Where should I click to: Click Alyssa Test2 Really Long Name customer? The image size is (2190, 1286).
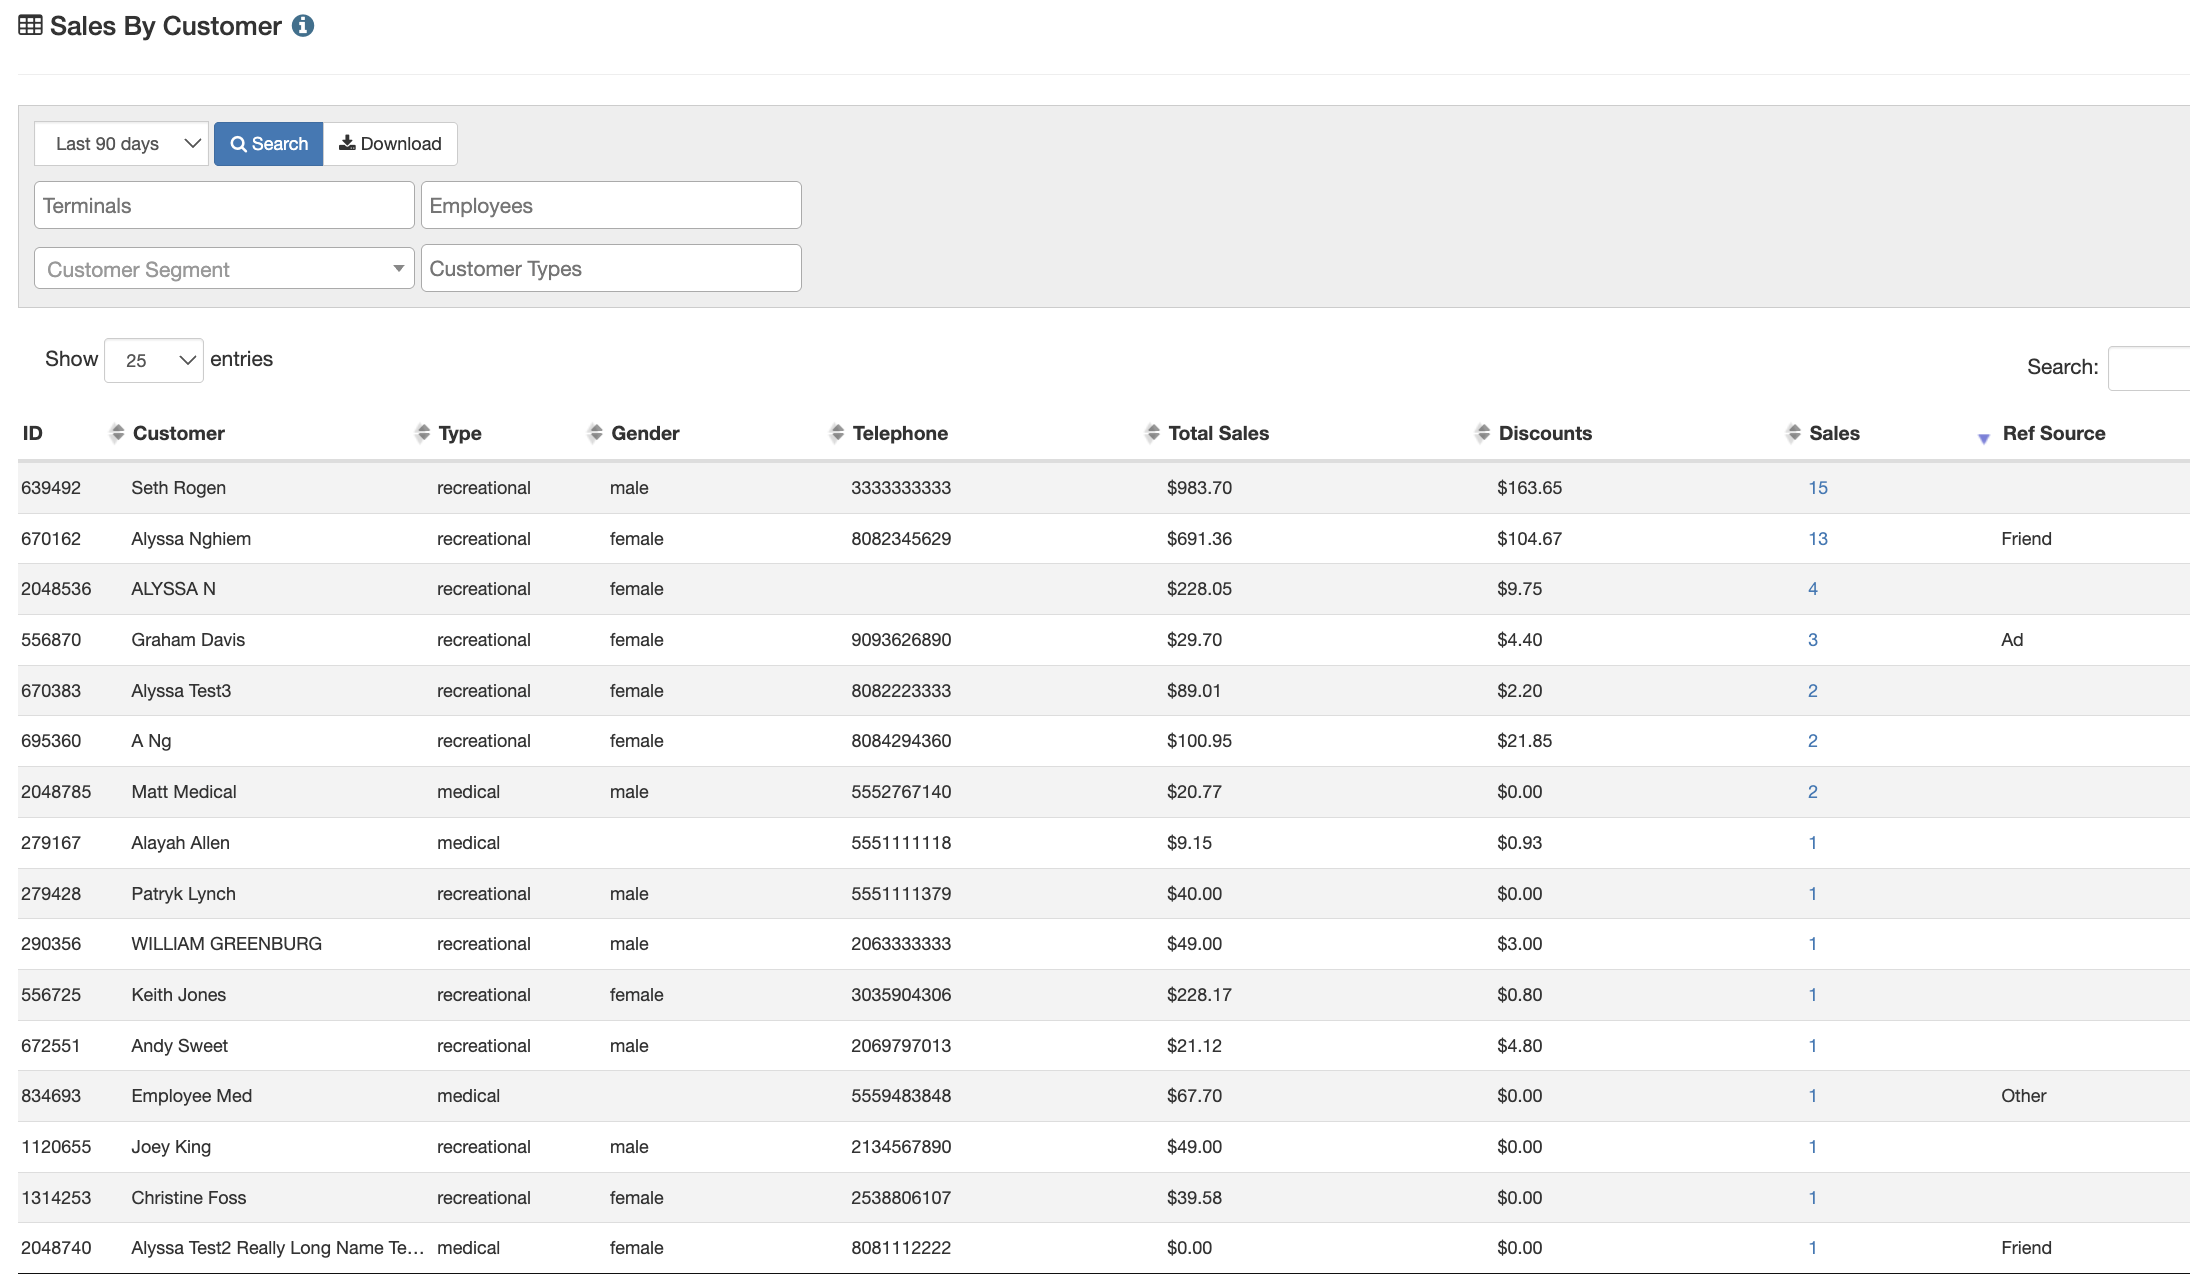click(x=277, y=1248)
